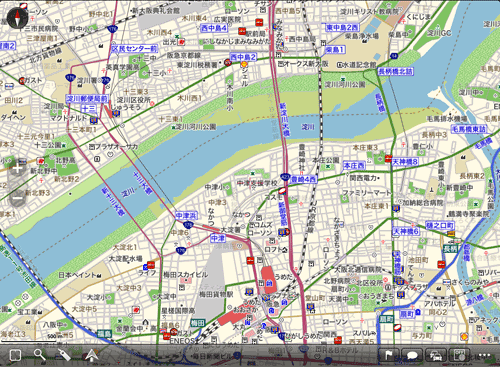Tap the 北区役所 ward office label
Screen dimensions: 500x367
[370, 282]
